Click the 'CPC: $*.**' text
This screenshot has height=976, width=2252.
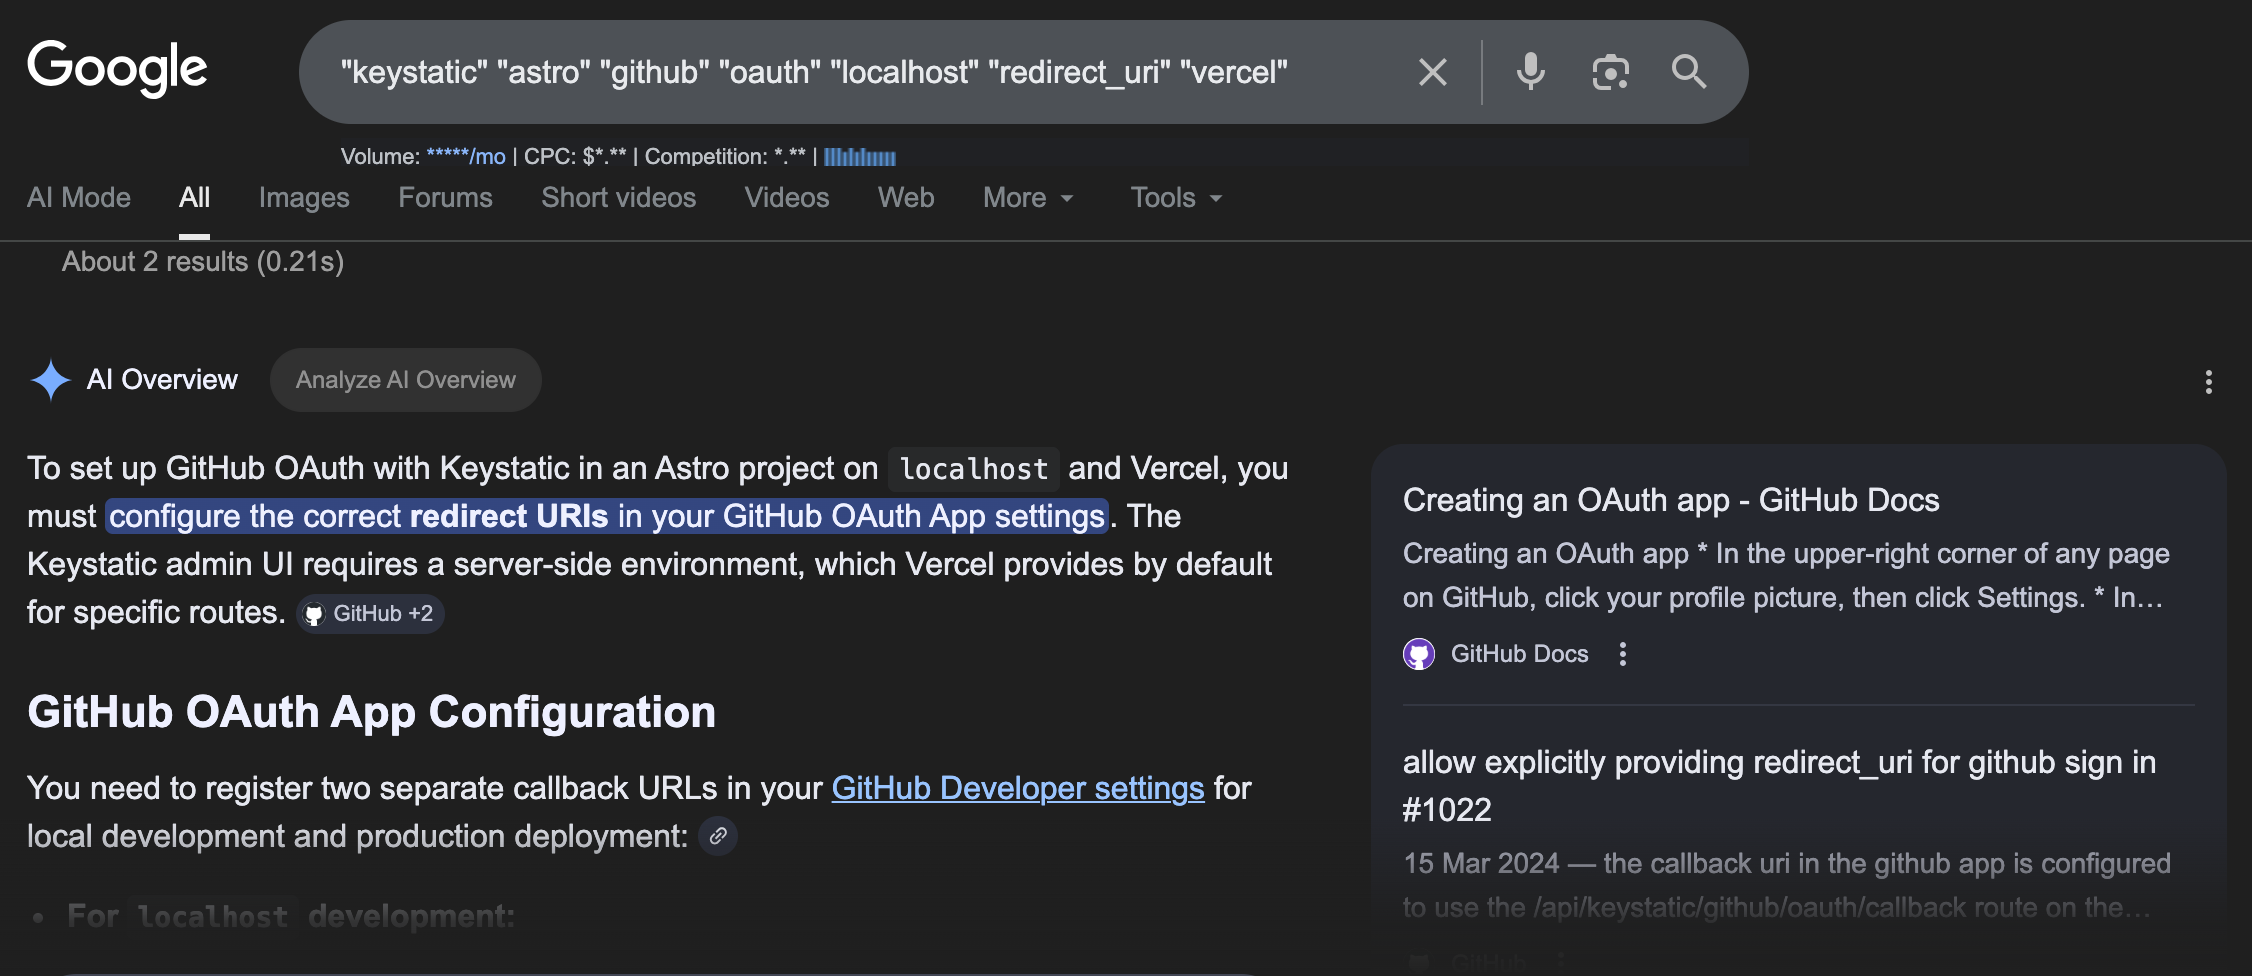pyautogui.click(x=575, y=157)
